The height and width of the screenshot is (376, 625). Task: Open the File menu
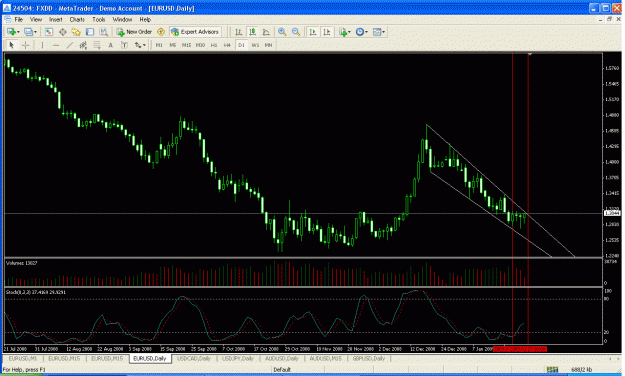(19, 20)
